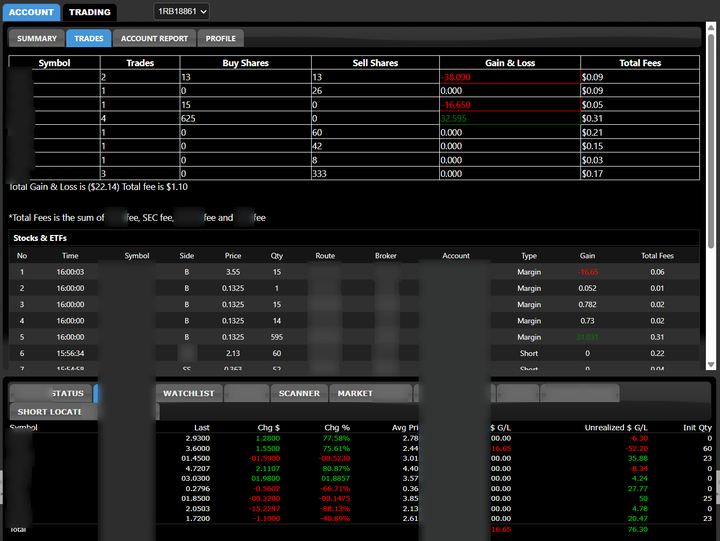Click the Init Qty column header

(x=697, y=428)
